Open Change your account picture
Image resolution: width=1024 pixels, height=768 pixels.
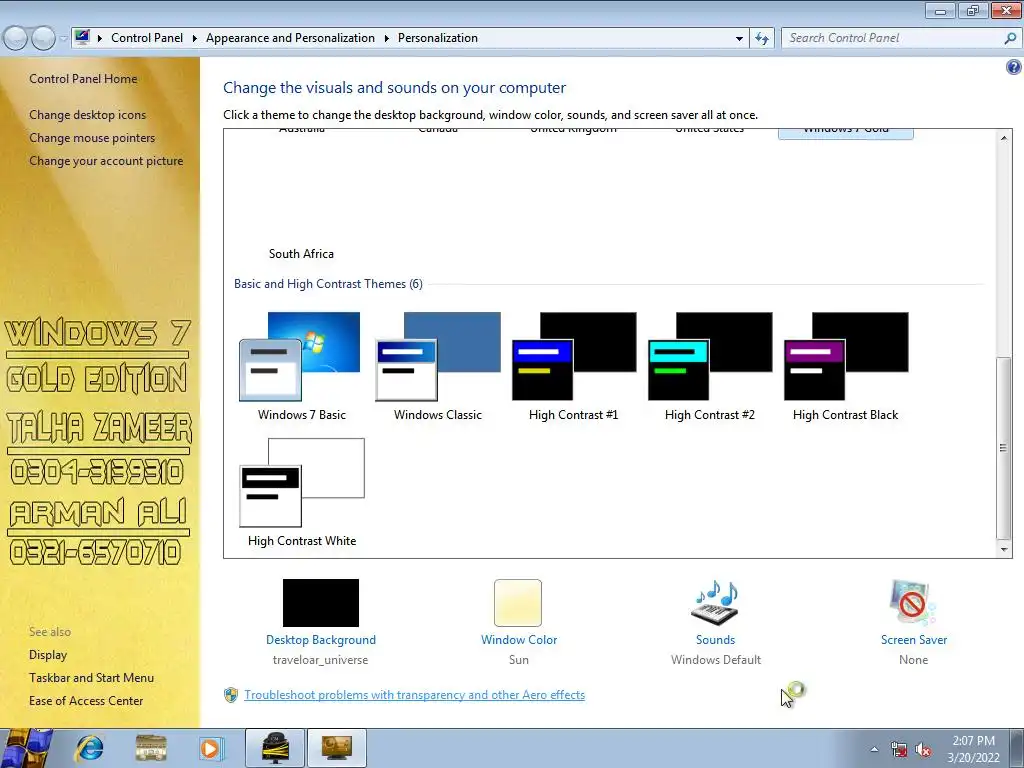click(x=106, y=161)
